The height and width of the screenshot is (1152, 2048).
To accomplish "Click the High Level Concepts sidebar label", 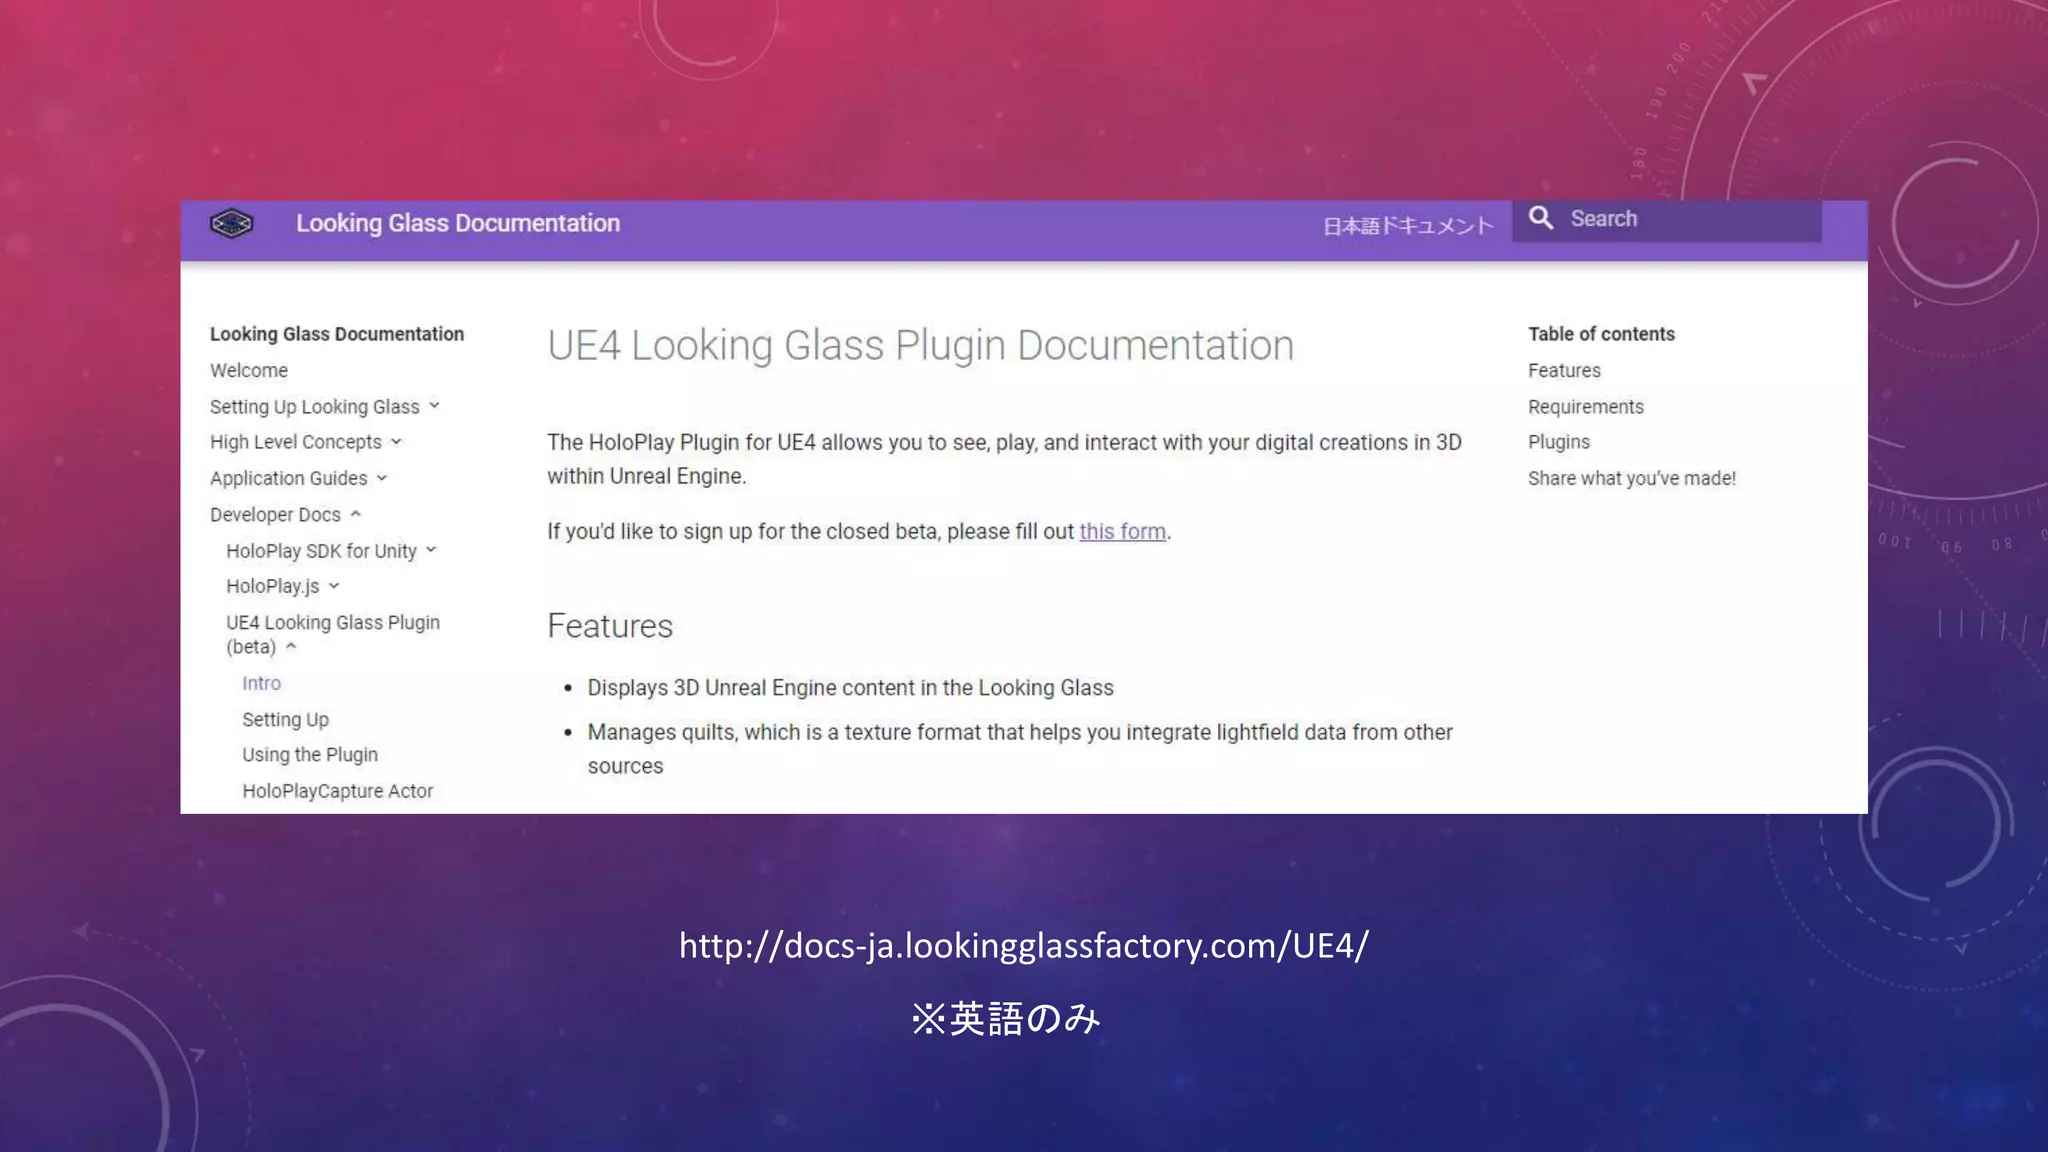I will (x=296, y=442).
